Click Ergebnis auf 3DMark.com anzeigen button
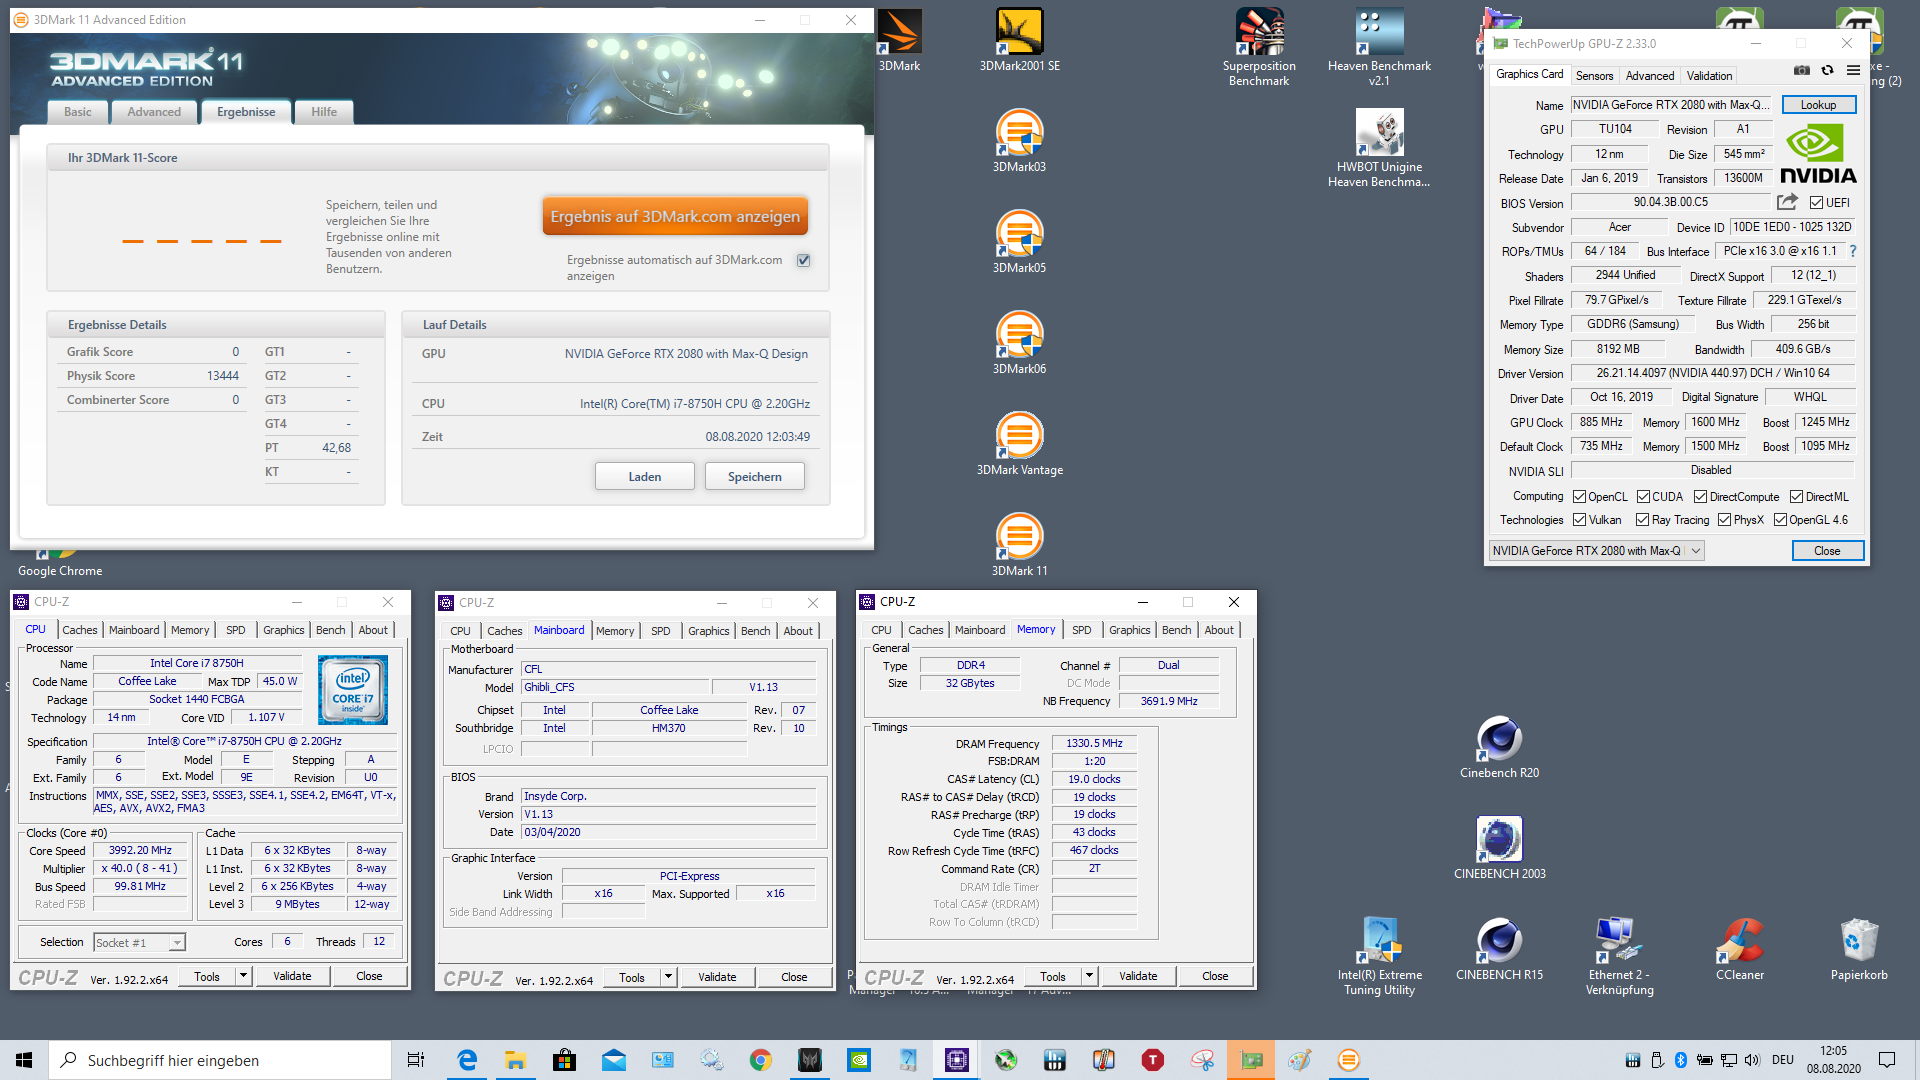 tap(675, 217)
